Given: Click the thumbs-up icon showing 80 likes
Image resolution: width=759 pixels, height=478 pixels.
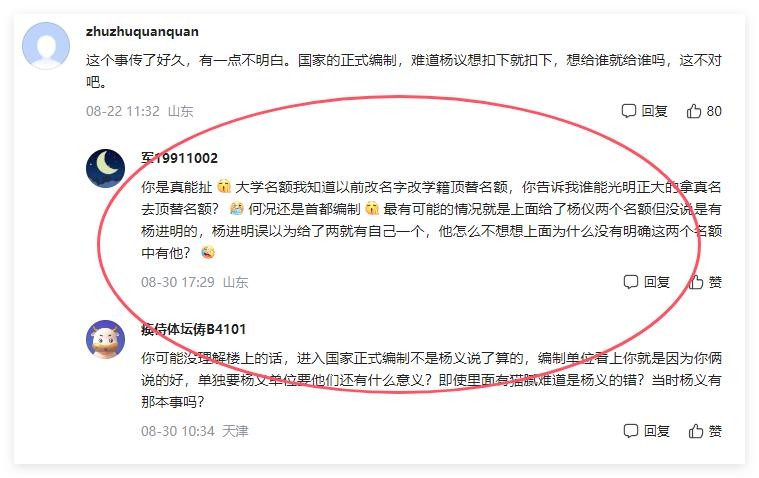Looking at the screenshot, I should click(x=694, y=111).
